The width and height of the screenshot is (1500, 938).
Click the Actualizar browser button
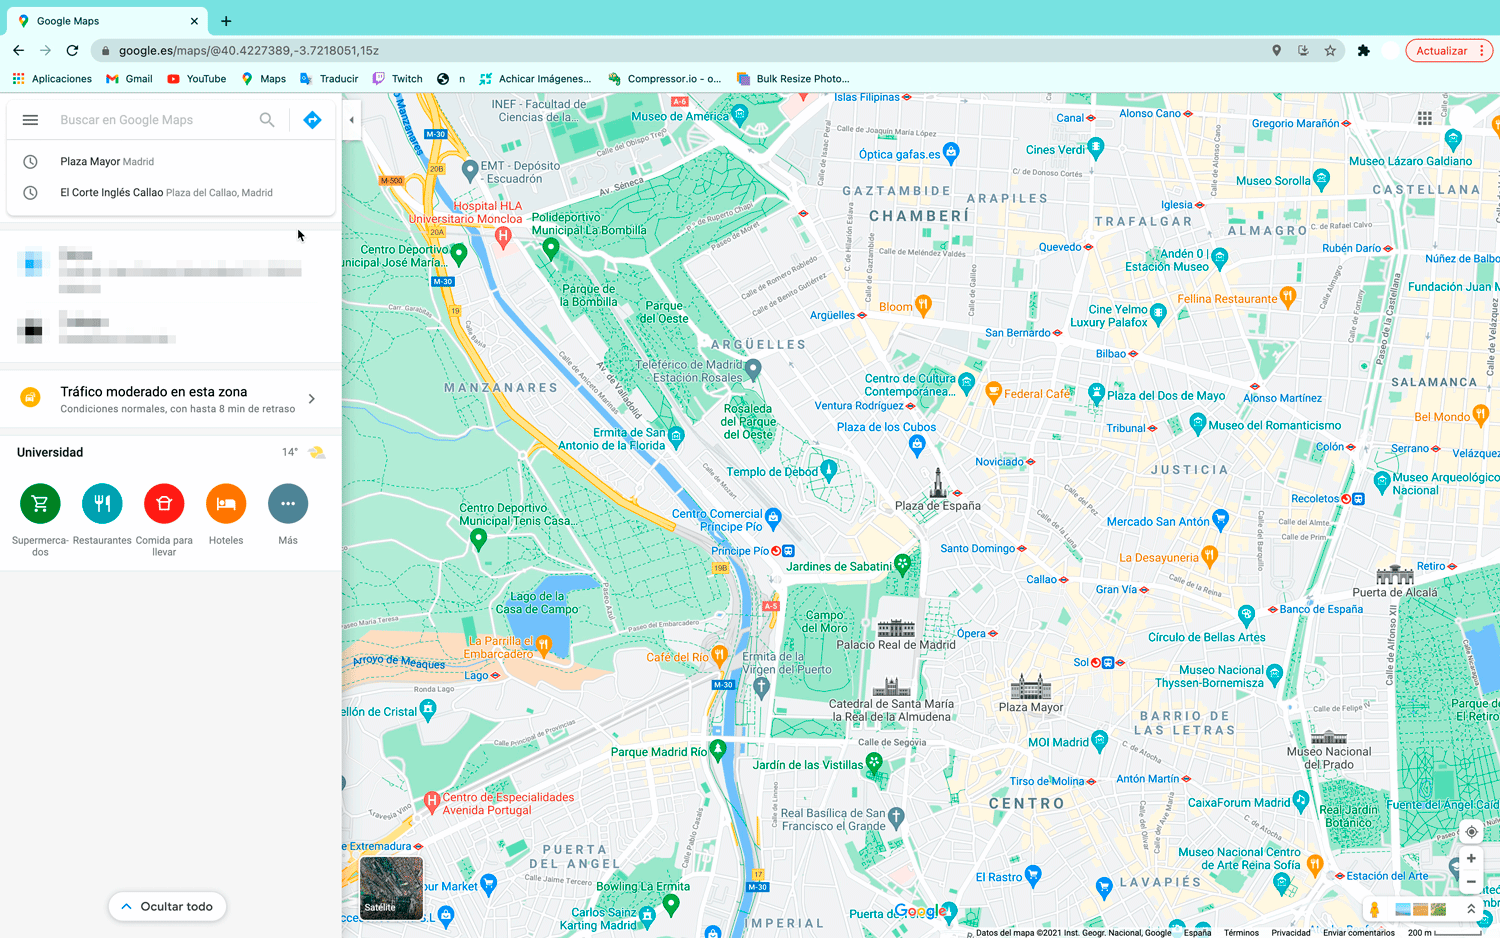pyautogui.click(x=1449, y=50)
